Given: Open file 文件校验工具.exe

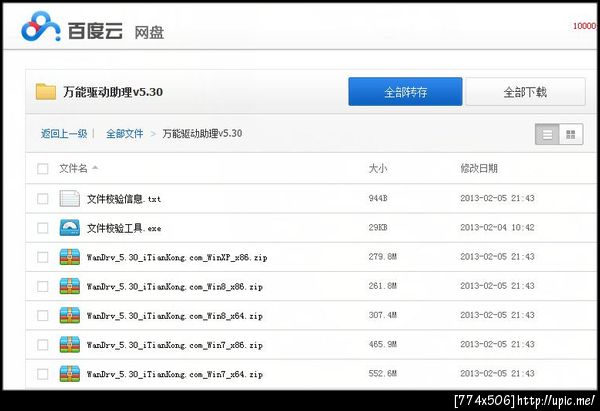Looking at the screenshot, I should [124, 228].
